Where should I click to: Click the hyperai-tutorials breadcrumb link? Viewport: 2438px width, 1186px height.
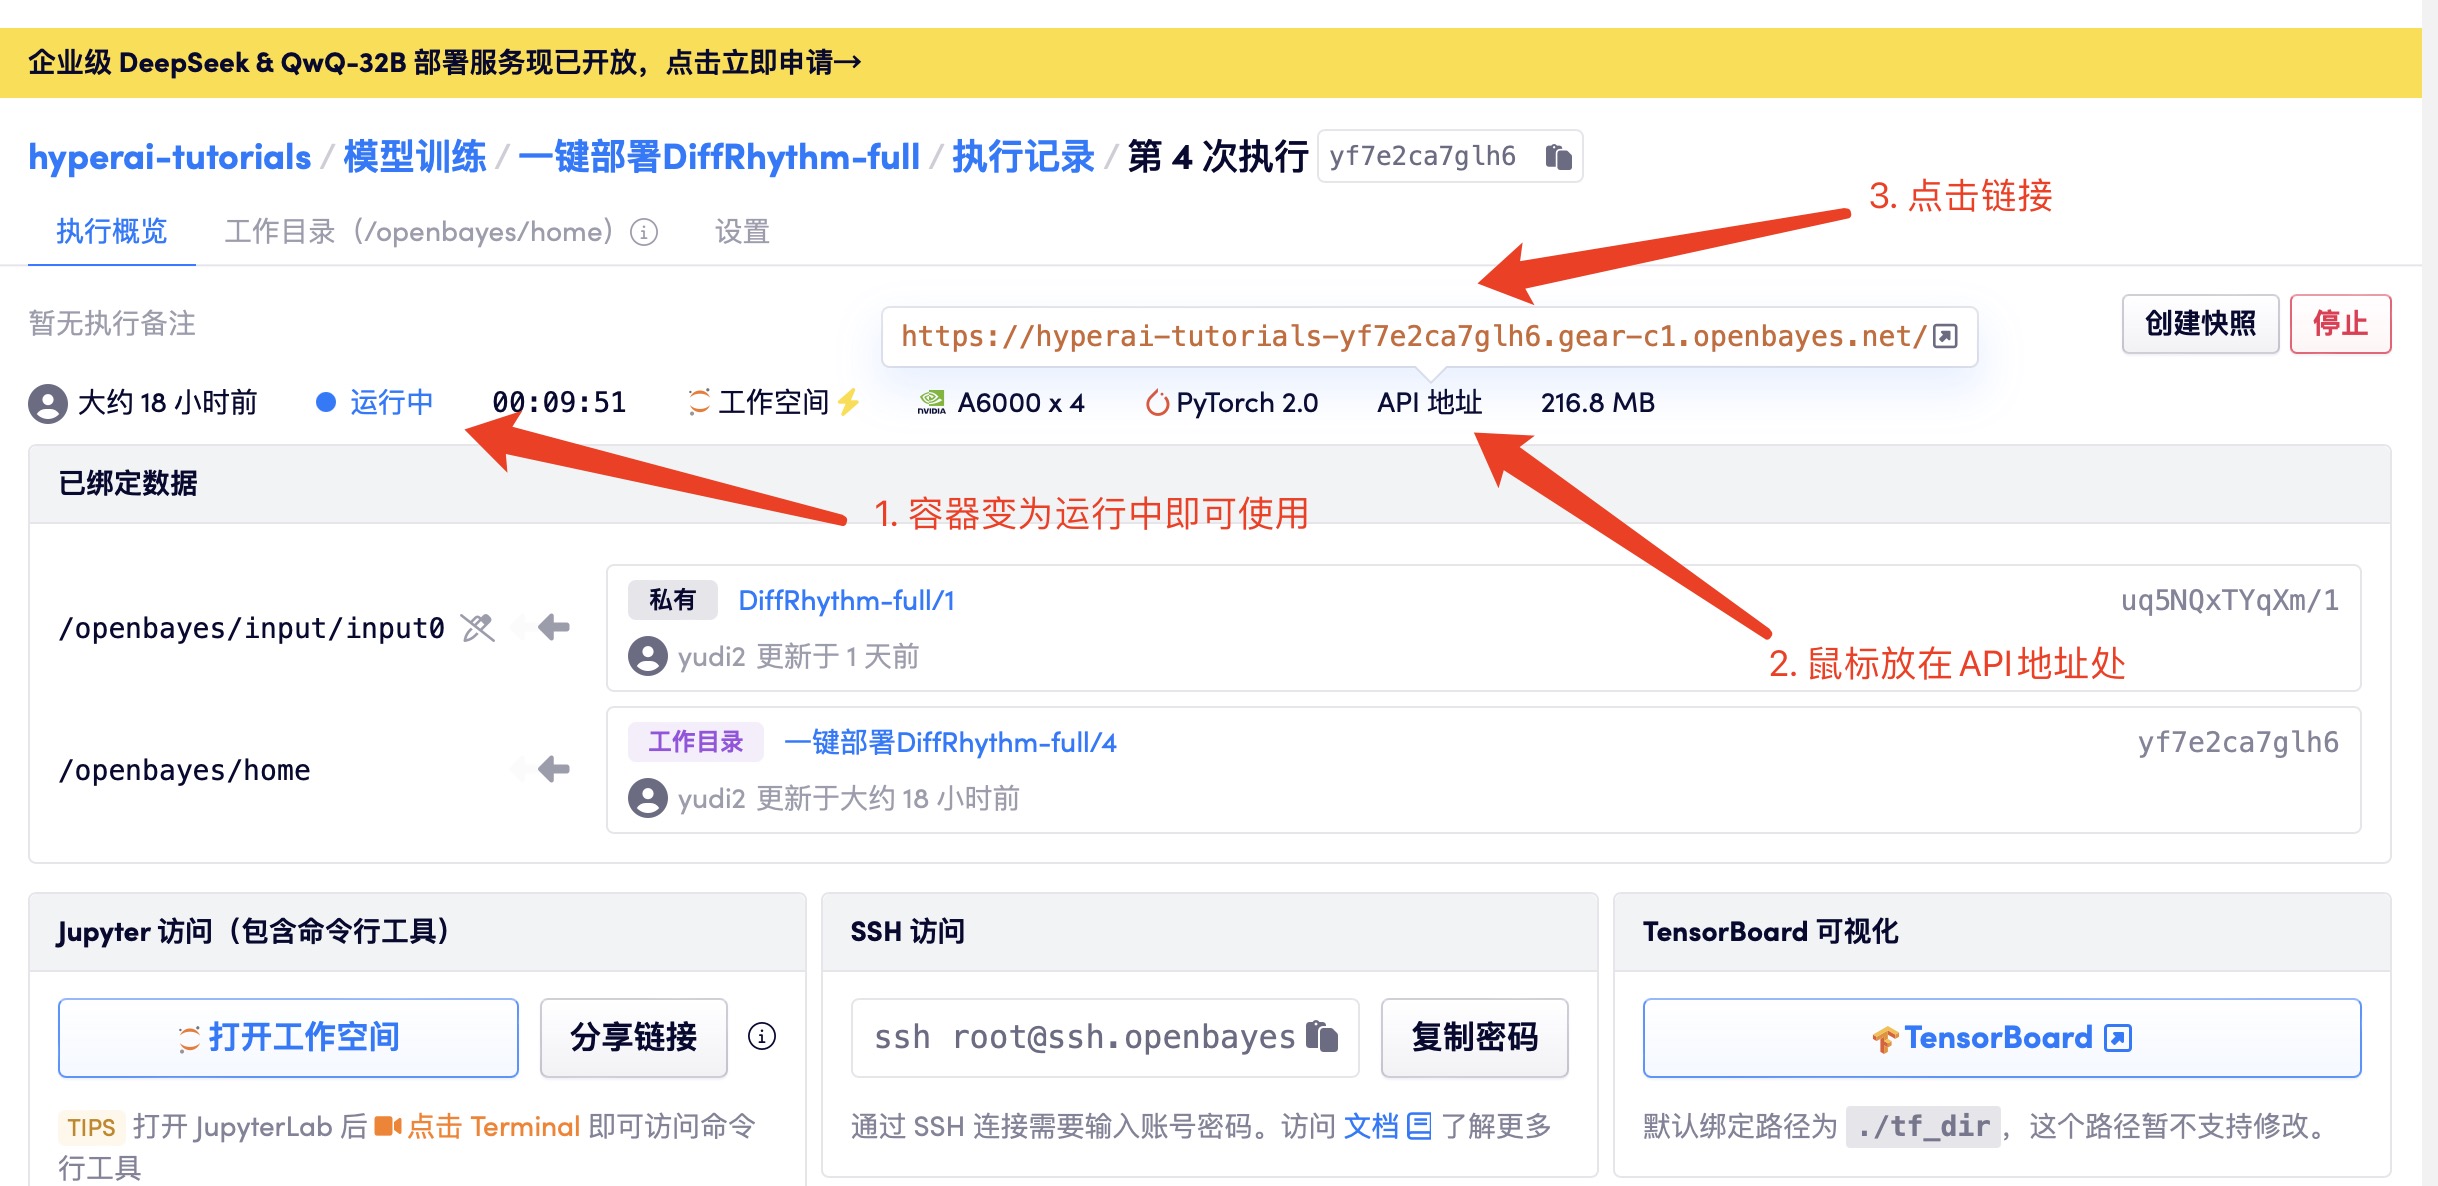170,157
